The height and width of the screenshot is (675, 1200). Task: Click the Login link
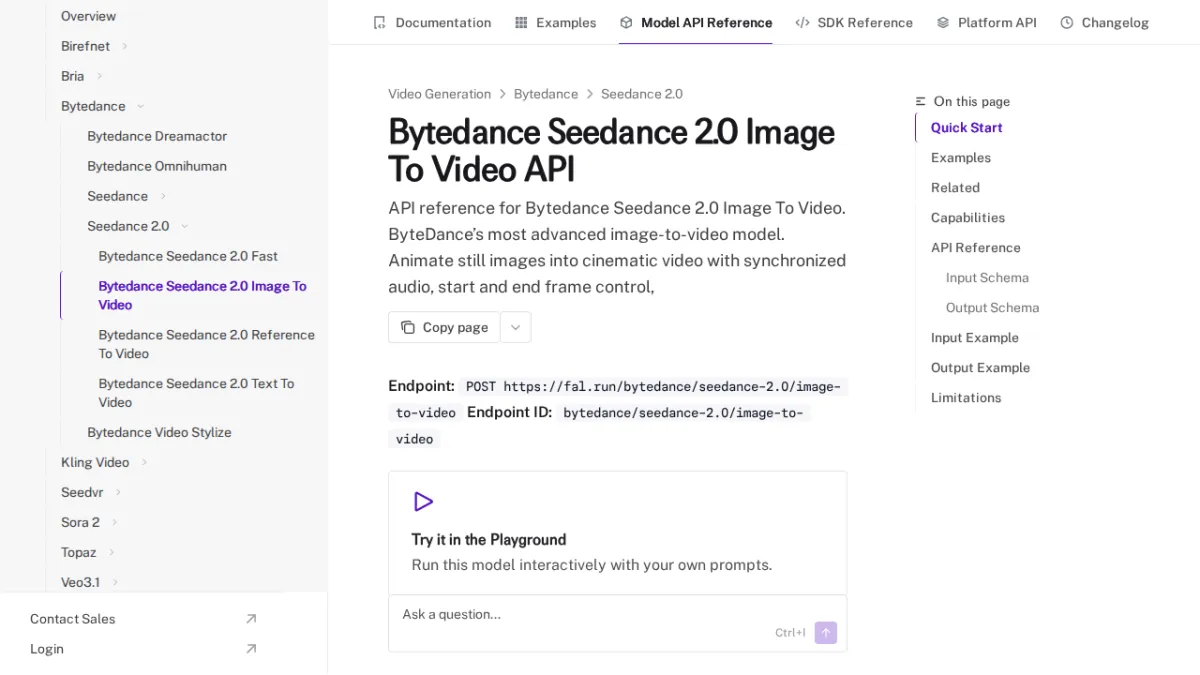[47, 649]
